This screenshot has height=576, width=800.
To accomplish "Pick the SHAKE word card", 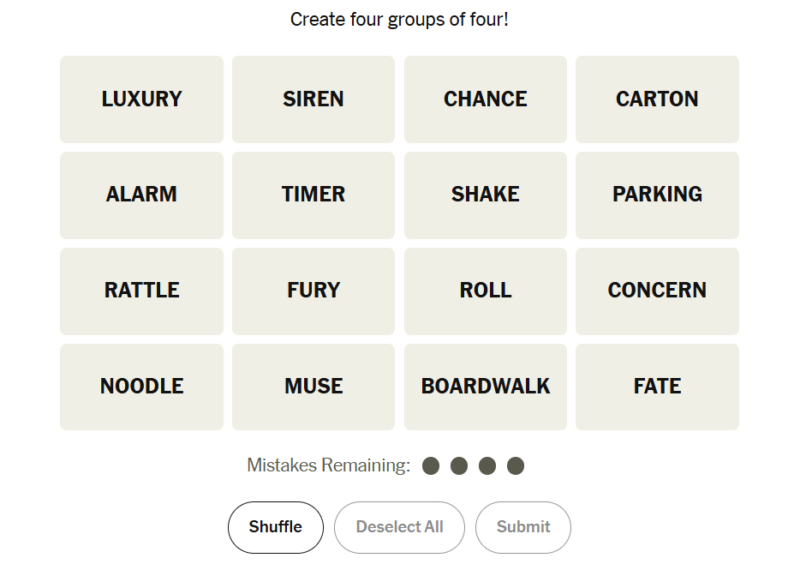I will (x=485, y=195).
